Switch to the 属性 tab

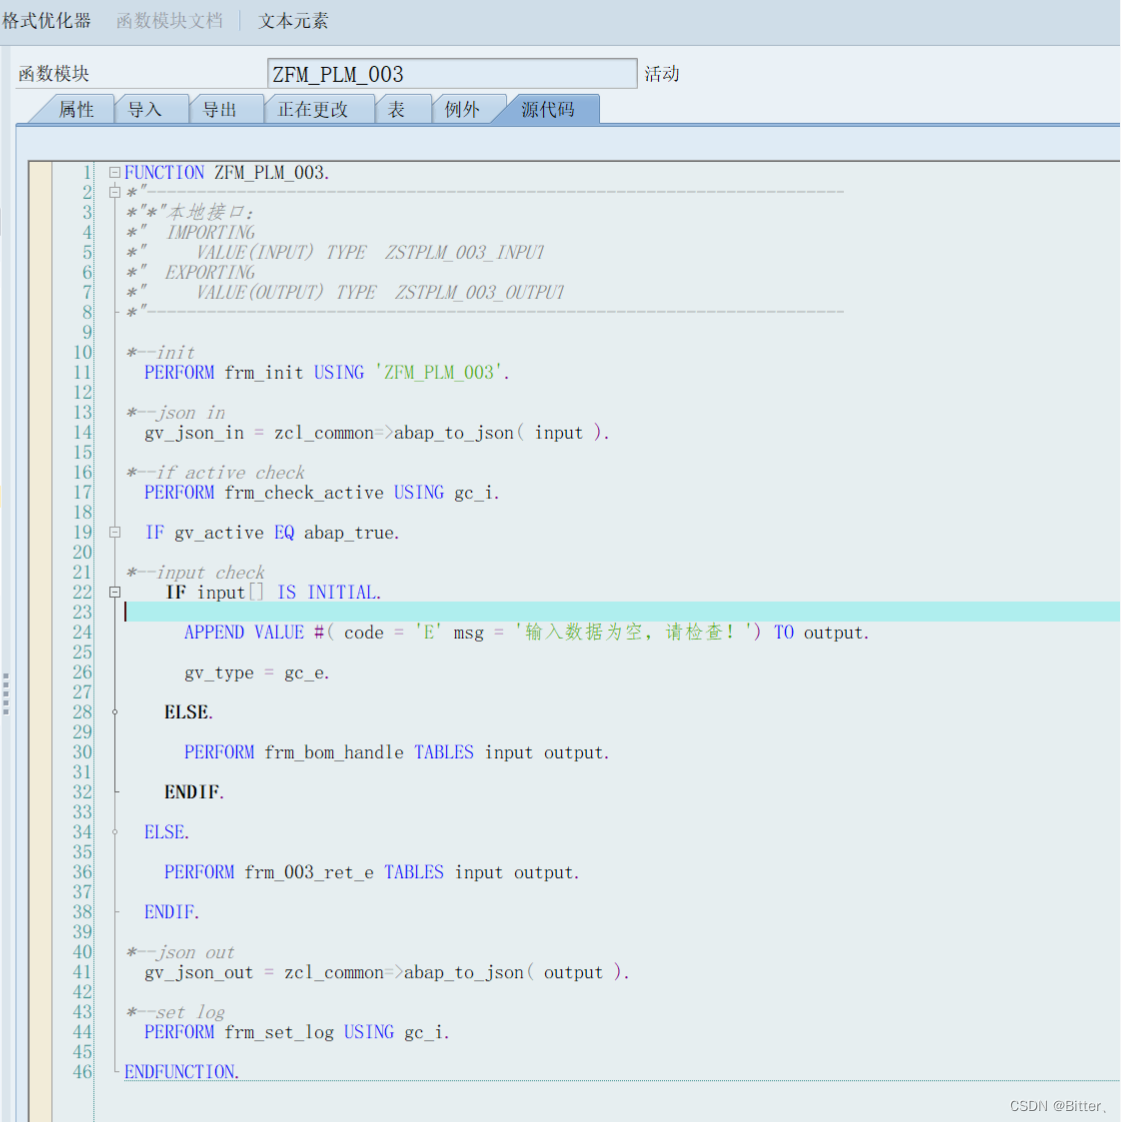coord(75,109)
